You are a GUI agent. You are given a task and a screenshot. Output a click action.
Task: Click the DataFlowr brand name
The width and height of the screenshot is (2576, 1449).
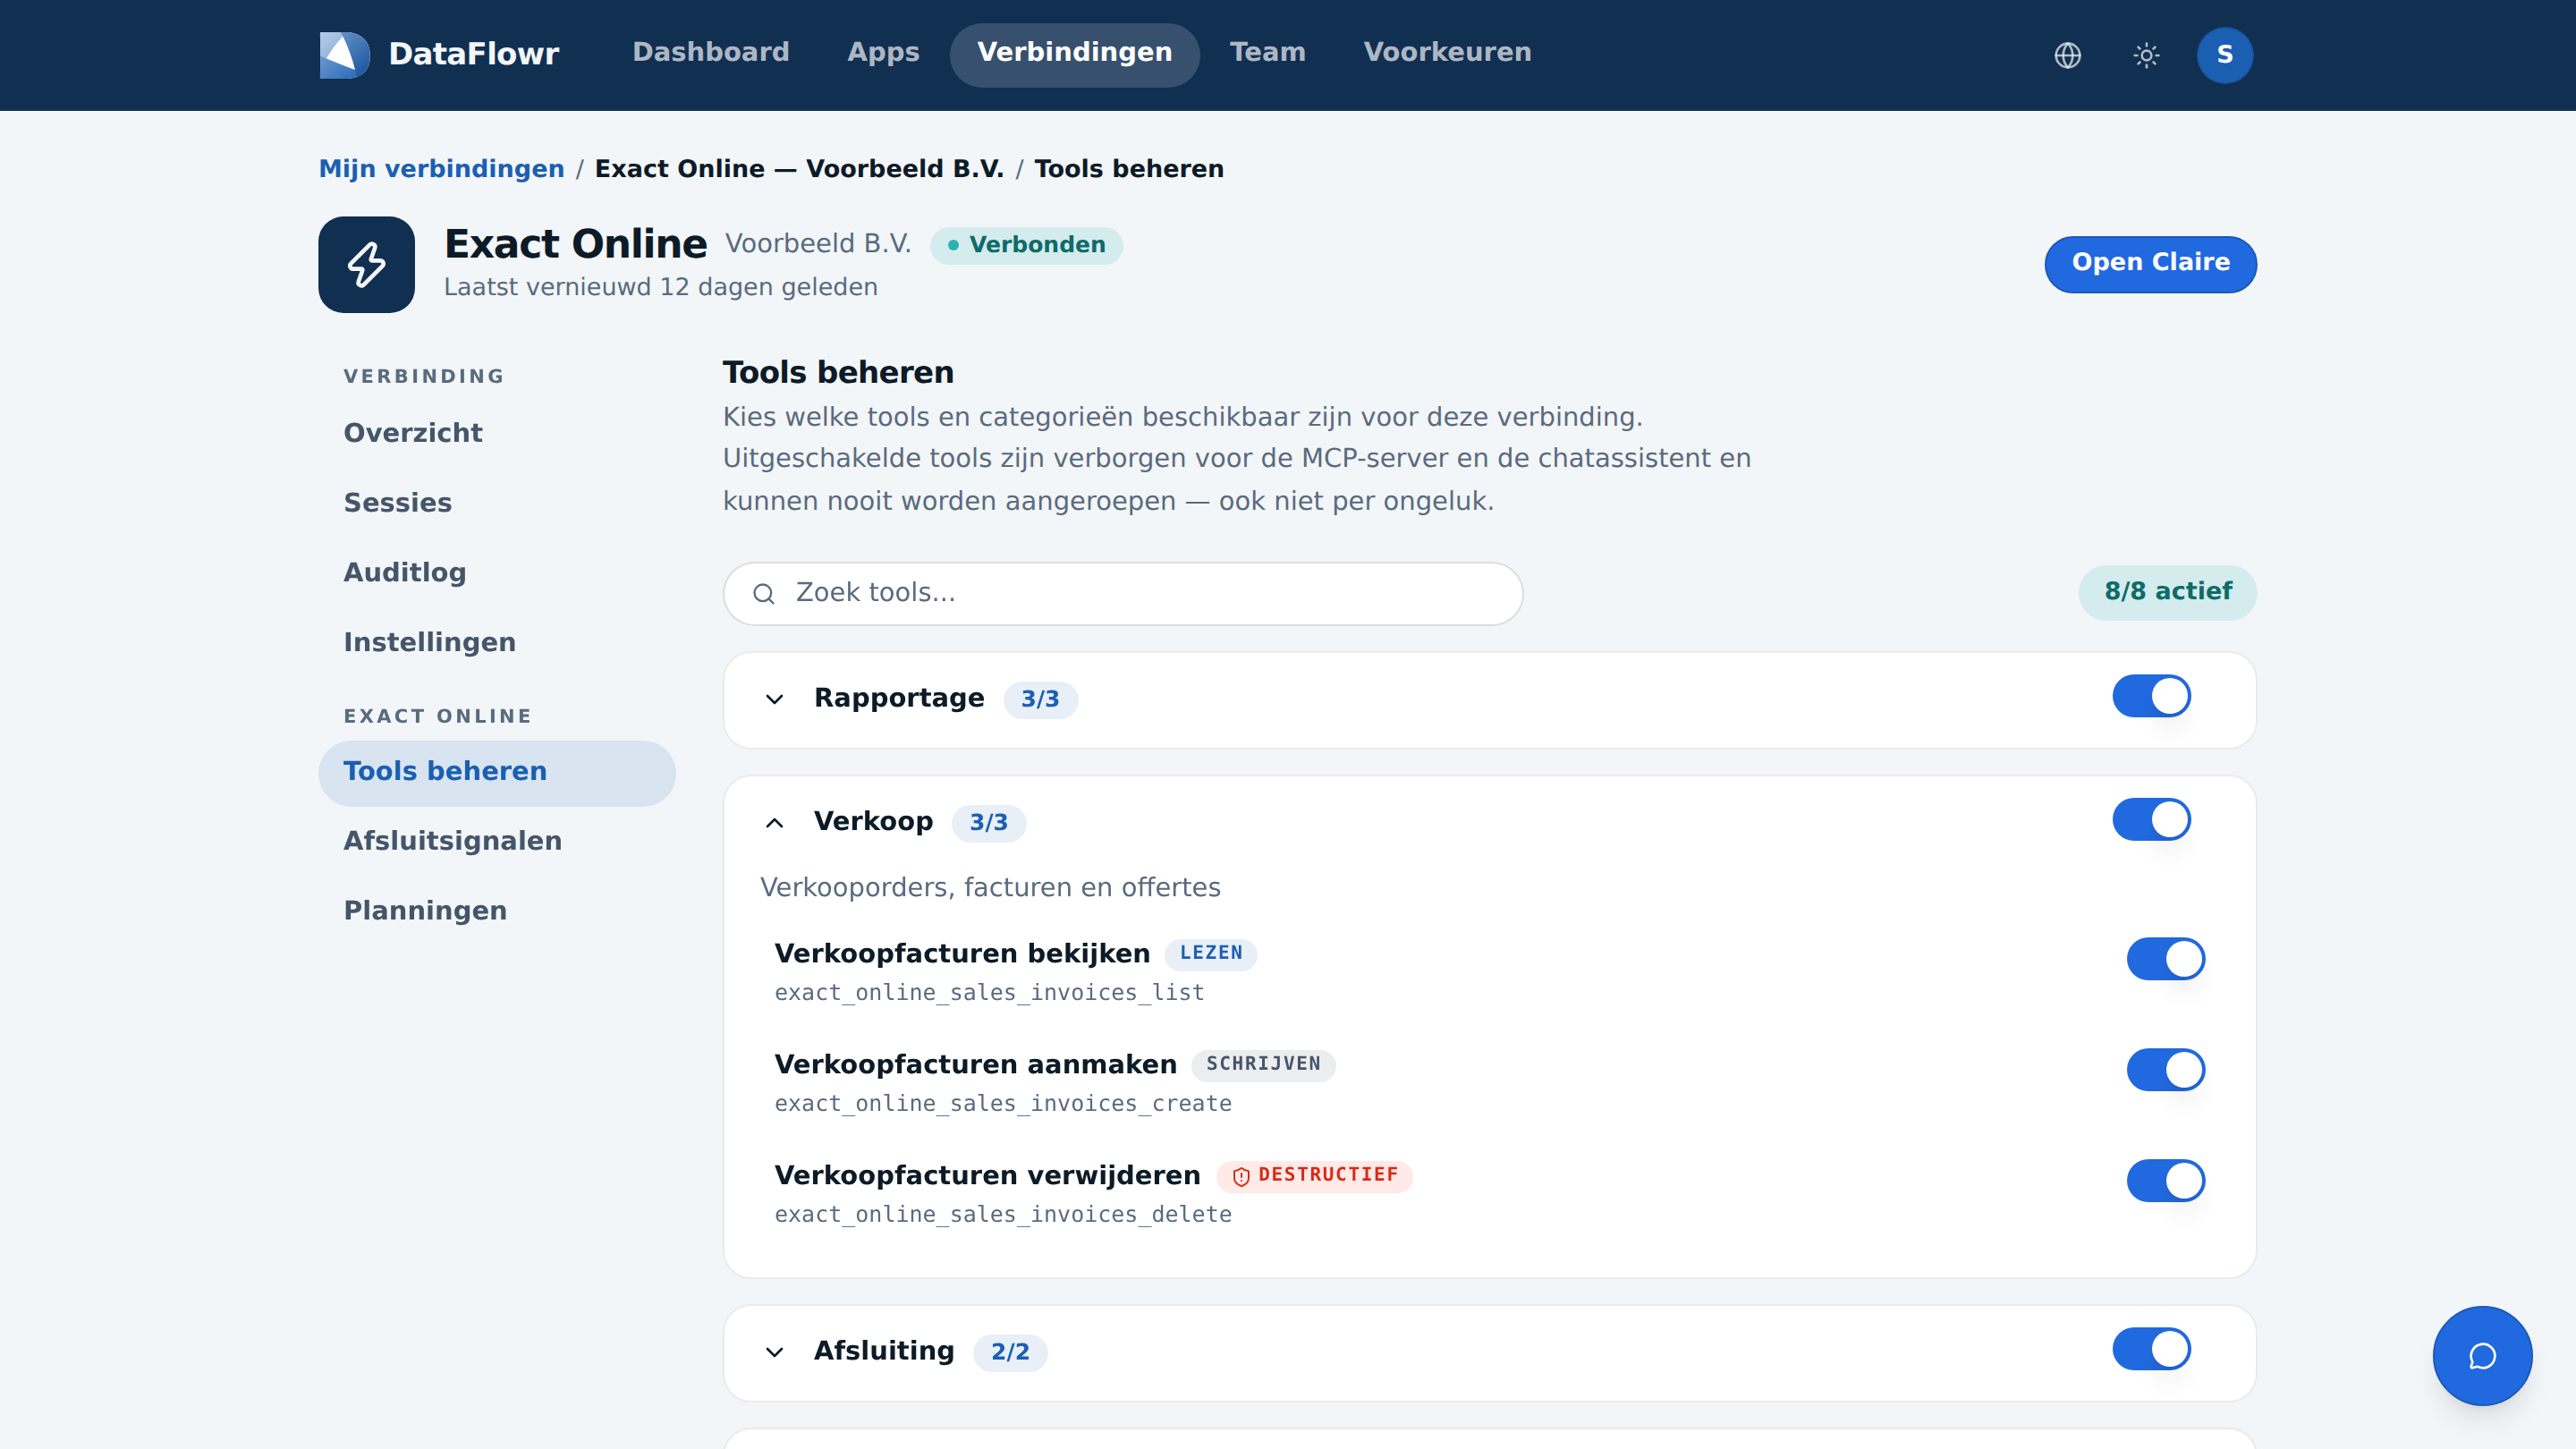click(473, 54)
